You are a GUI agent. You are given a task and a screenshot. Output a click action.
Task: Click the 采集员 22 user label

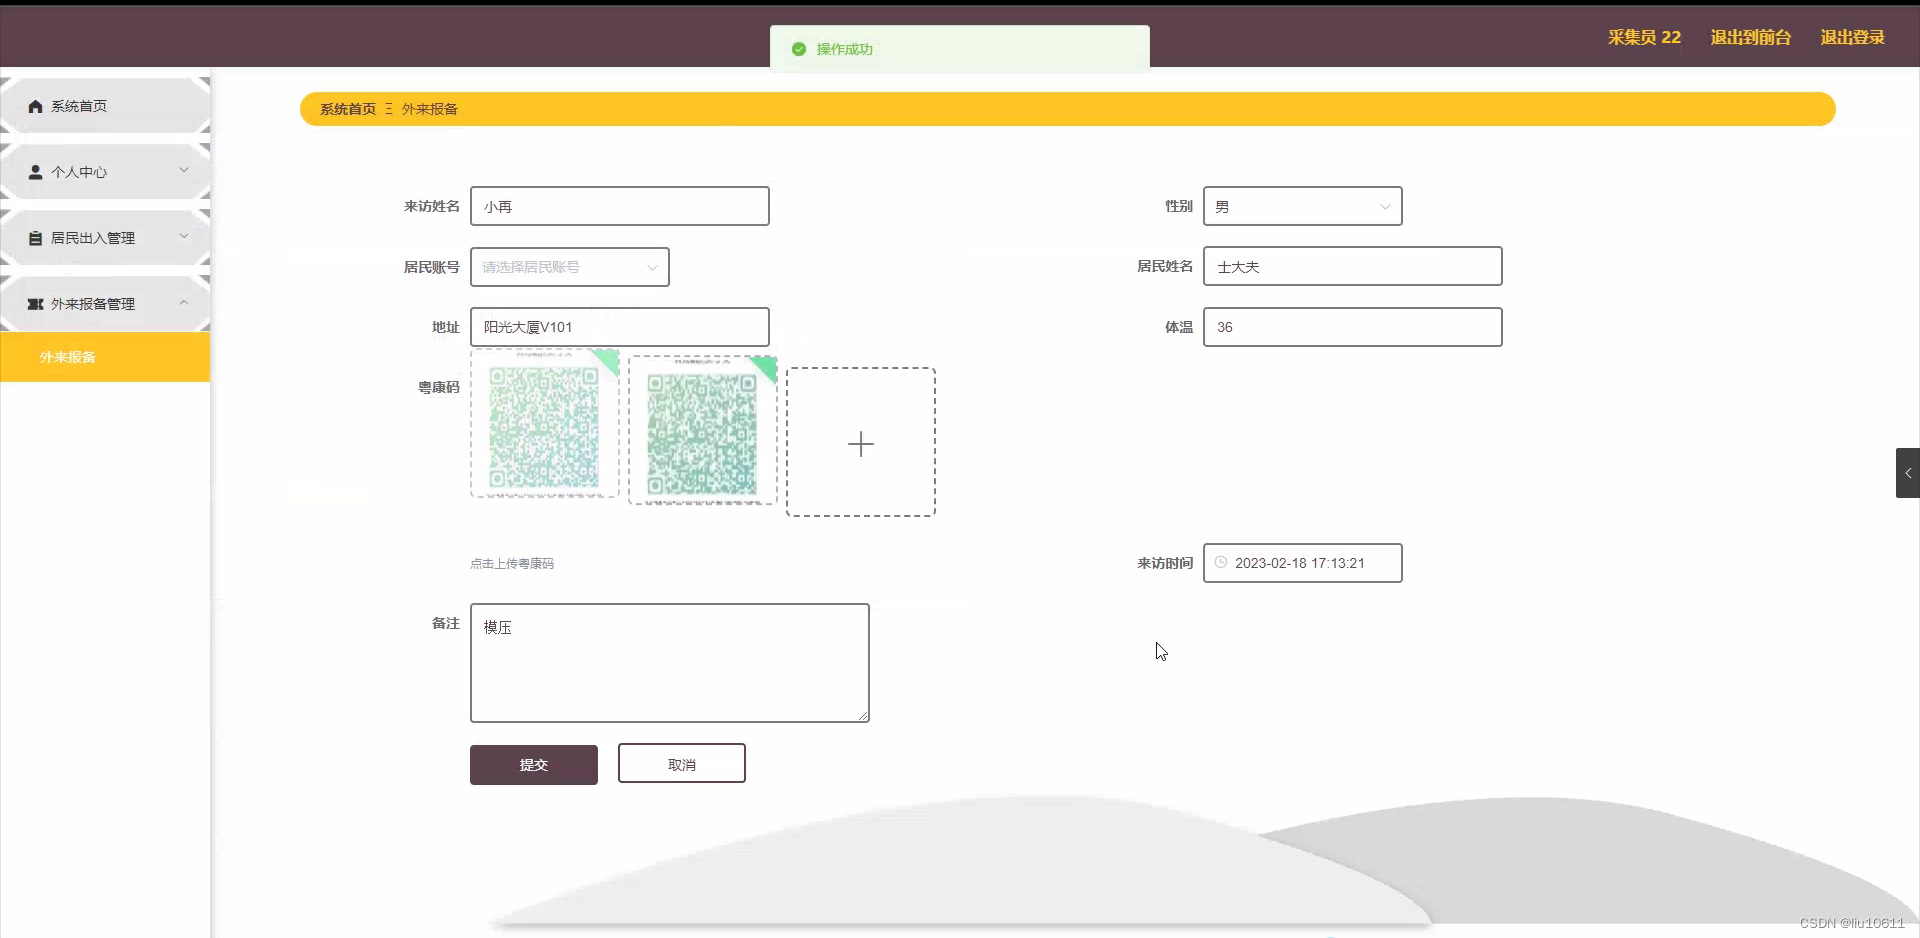tap(1644, 37)
